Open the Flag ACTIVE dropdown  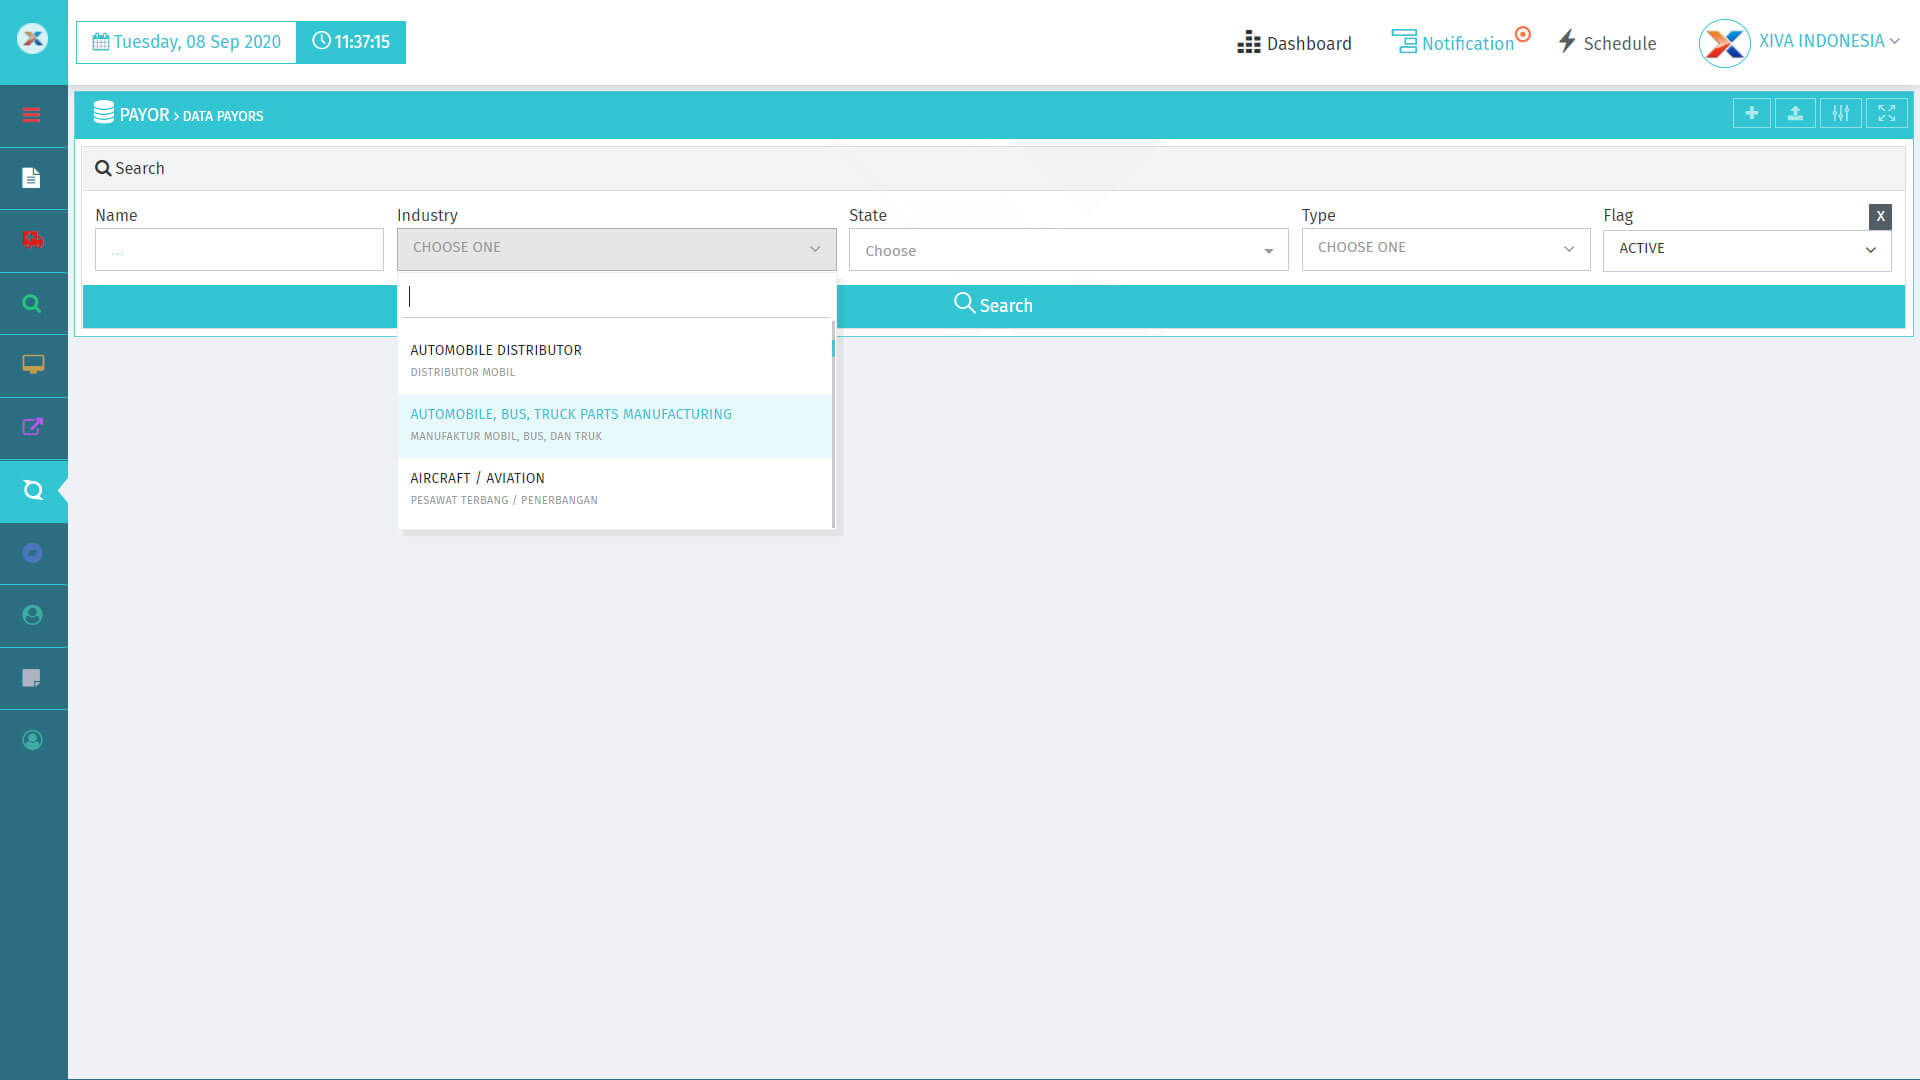(1747, 250)
